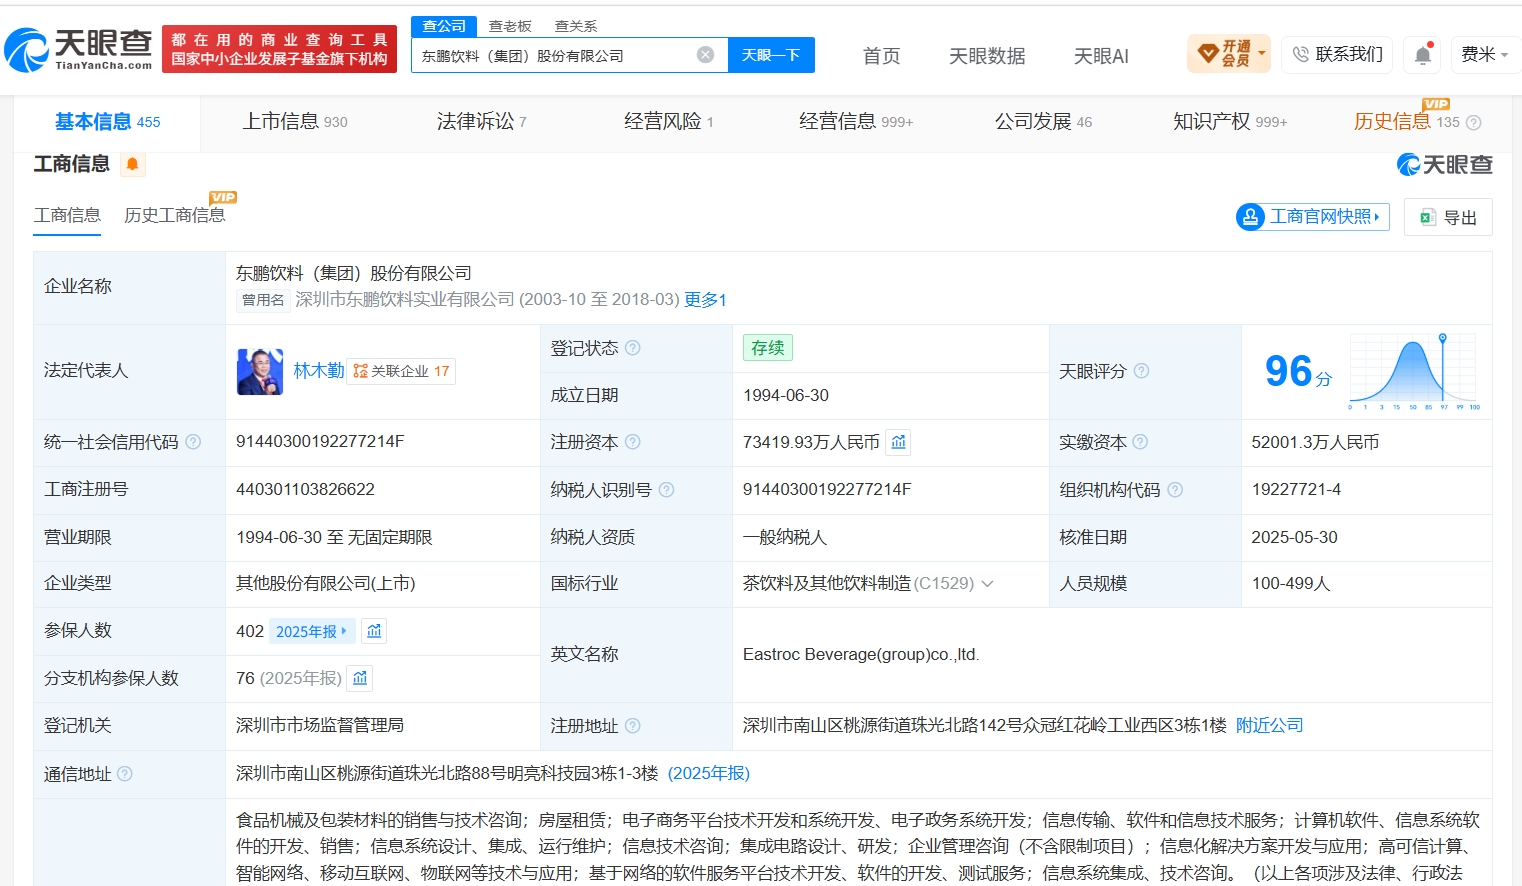Open the chart icon in the 参保人数 row
The height and width of the screenshot is (886, 1522).
(374, 631)
